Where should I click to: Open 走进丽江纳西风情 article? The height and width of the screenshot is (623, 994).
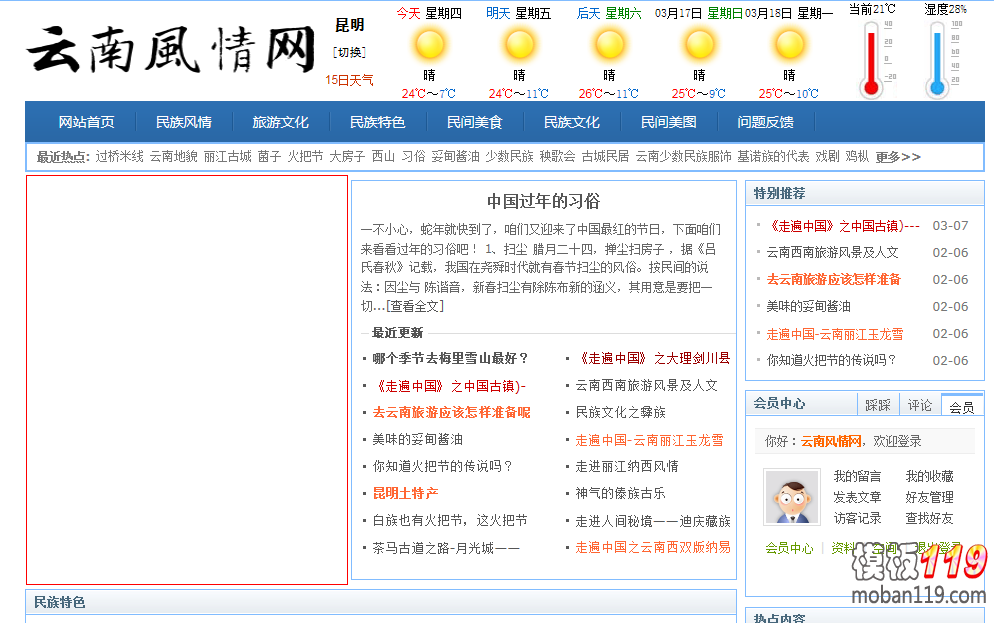[627, 466]
